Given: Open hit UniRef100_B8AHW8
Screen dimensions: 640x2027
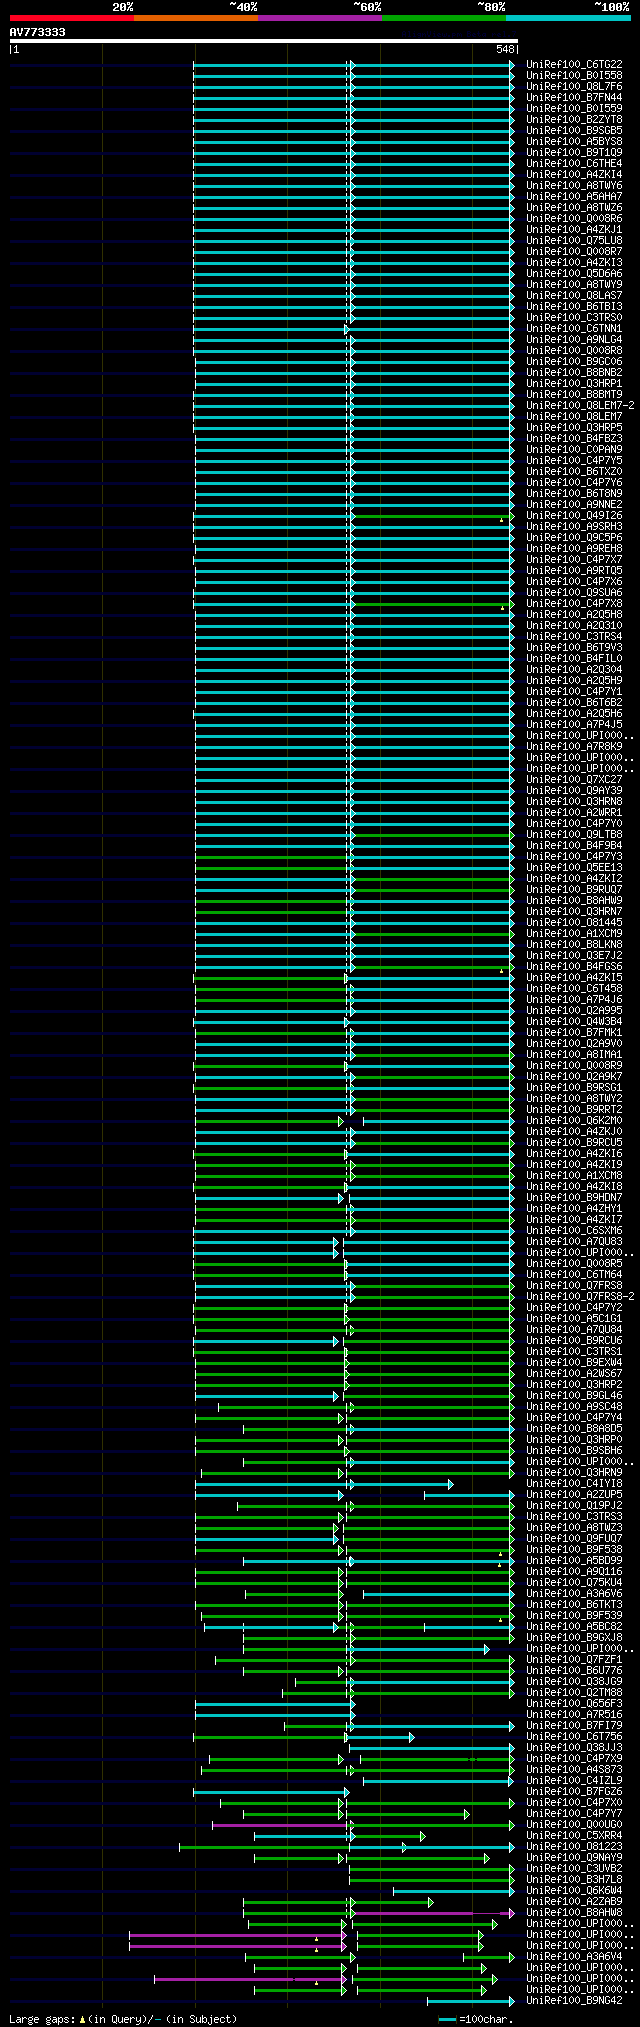Looking at the screenshot, I should click(x=574, y=1913).
